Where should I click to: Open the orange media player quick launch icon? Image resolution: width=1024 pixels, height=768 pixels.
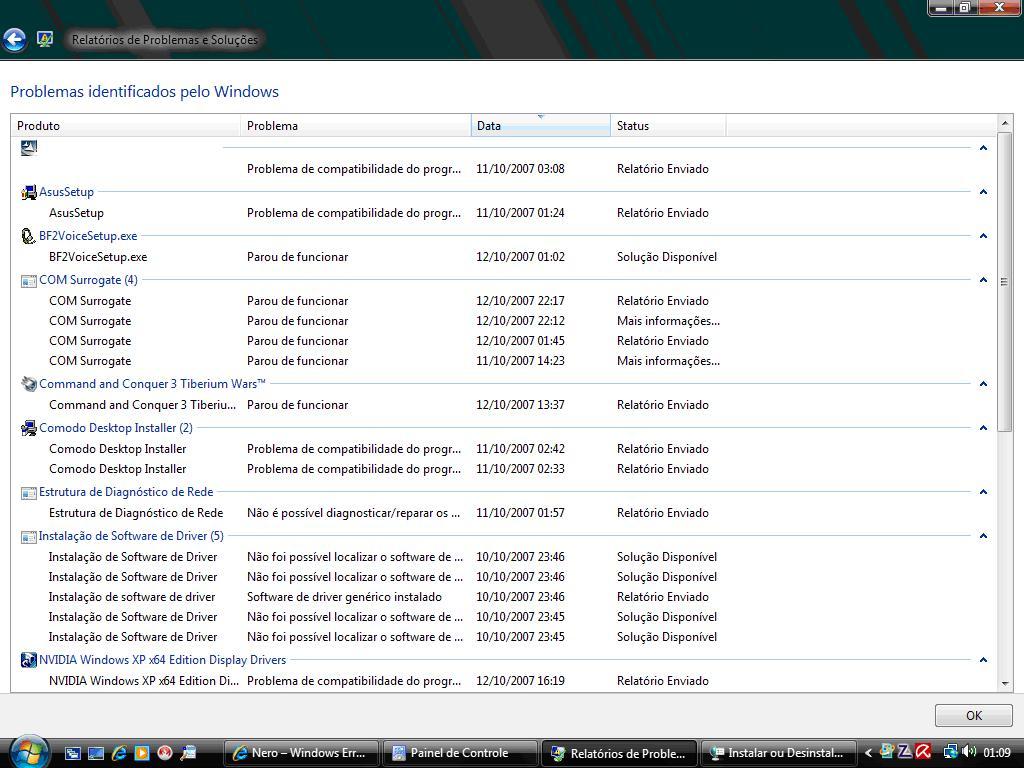[142, 753]
